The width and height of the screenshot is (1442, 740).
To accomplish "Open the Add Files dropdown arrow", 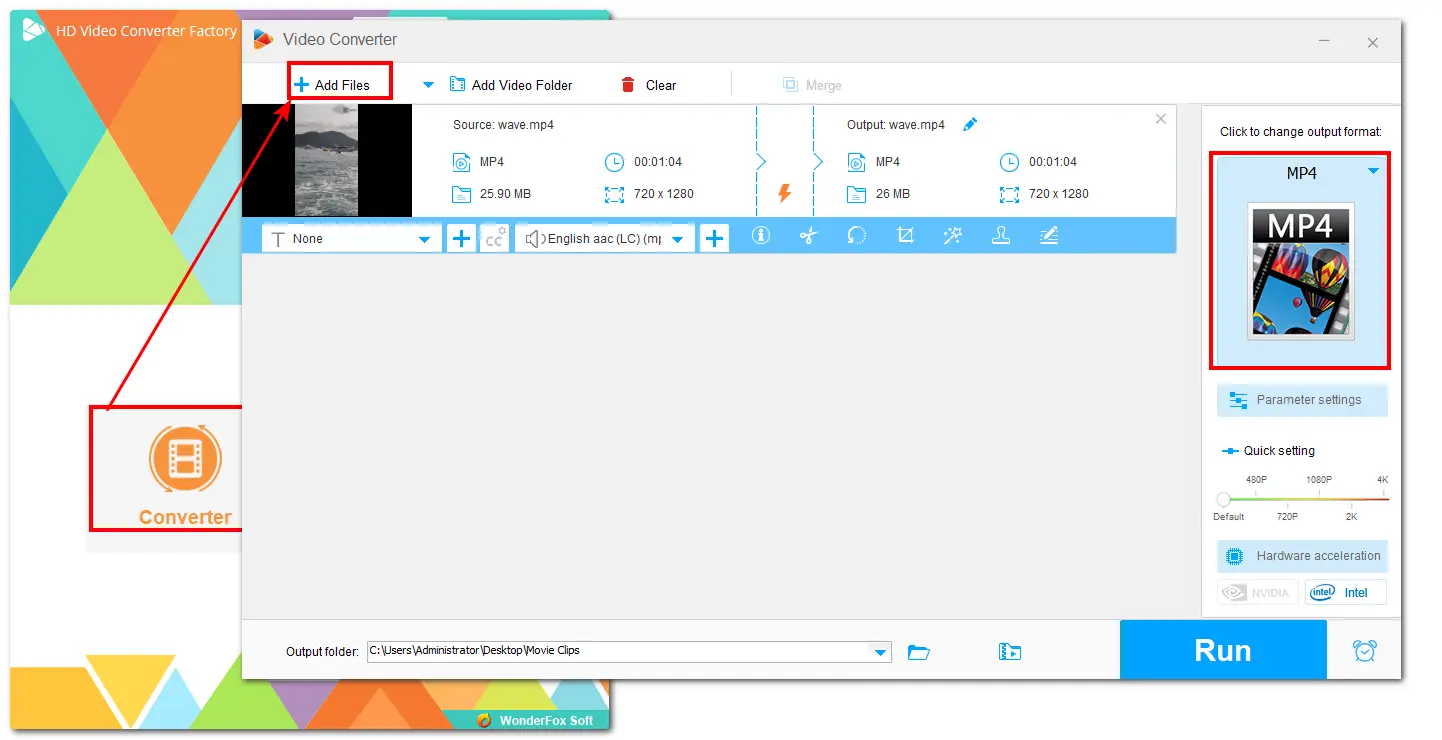I will click(x=429, y=85).
